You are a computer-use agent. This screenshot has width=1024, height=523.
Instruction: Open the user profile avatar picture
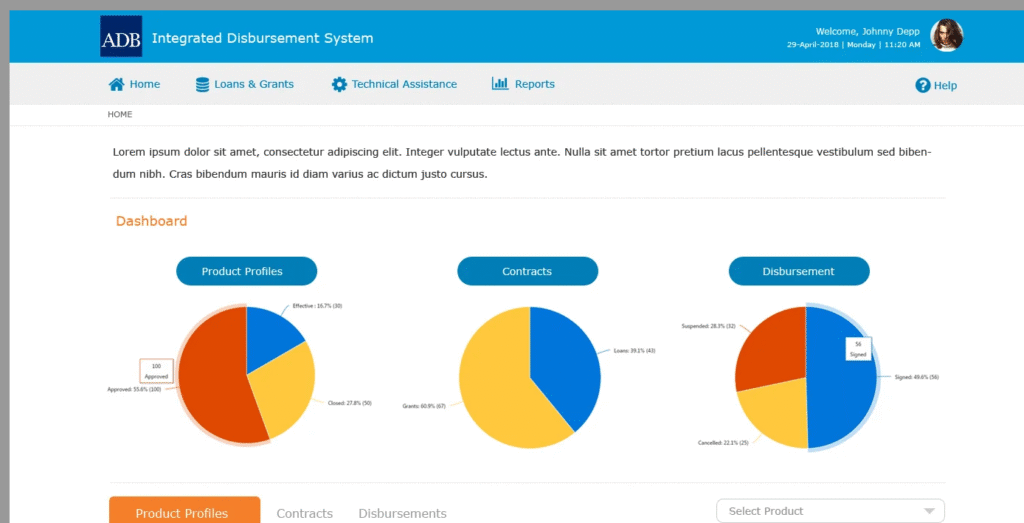click(x=946, y=36)
